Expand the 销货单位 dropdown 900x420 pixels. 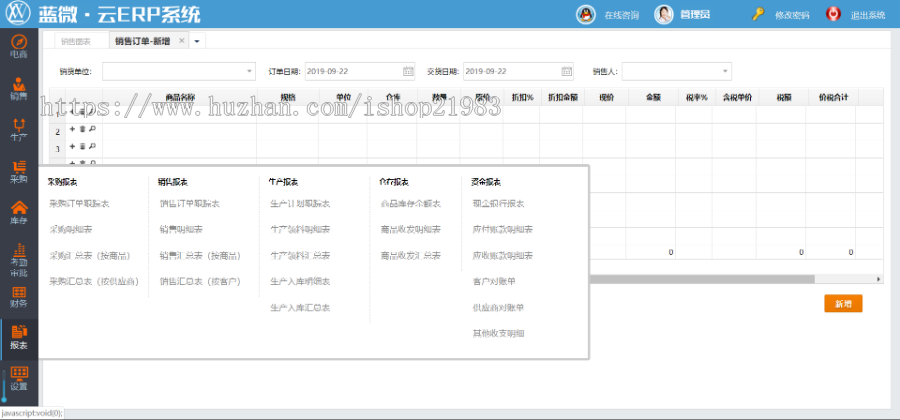point(249,72)
